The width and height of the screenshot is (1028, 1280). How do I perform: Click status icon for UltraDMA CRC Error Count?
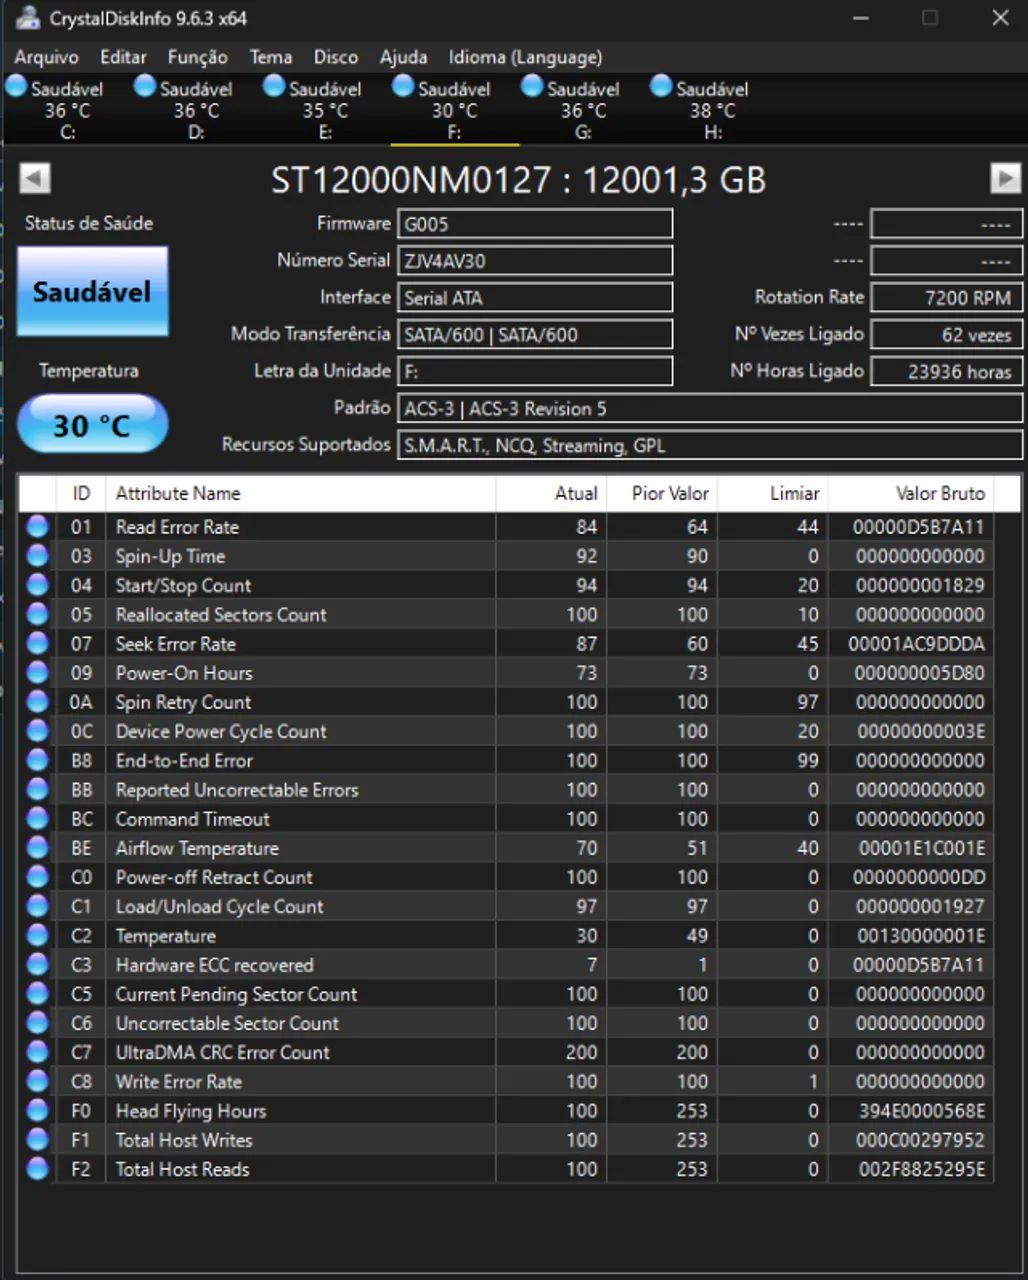click(37, 1052)
